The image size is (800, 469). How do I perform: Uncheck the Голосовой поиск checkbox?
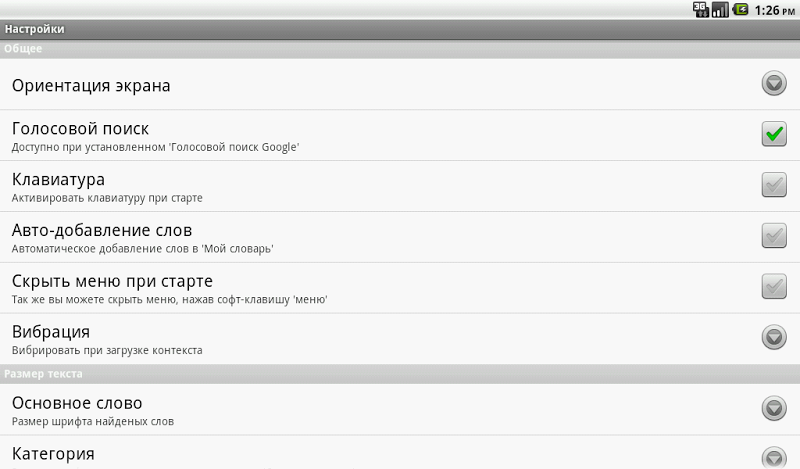tap(774, 134)
